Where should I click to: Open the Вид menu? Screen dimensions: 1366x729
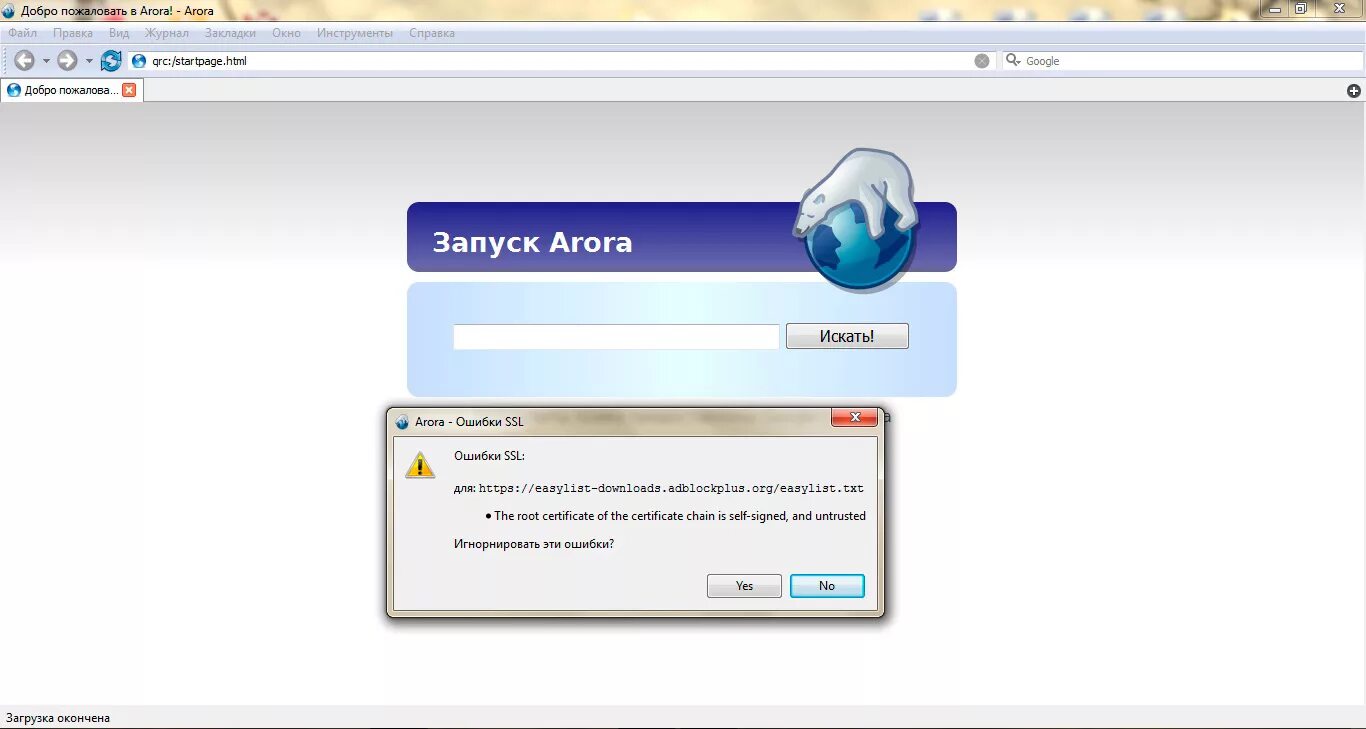(119, 33)
